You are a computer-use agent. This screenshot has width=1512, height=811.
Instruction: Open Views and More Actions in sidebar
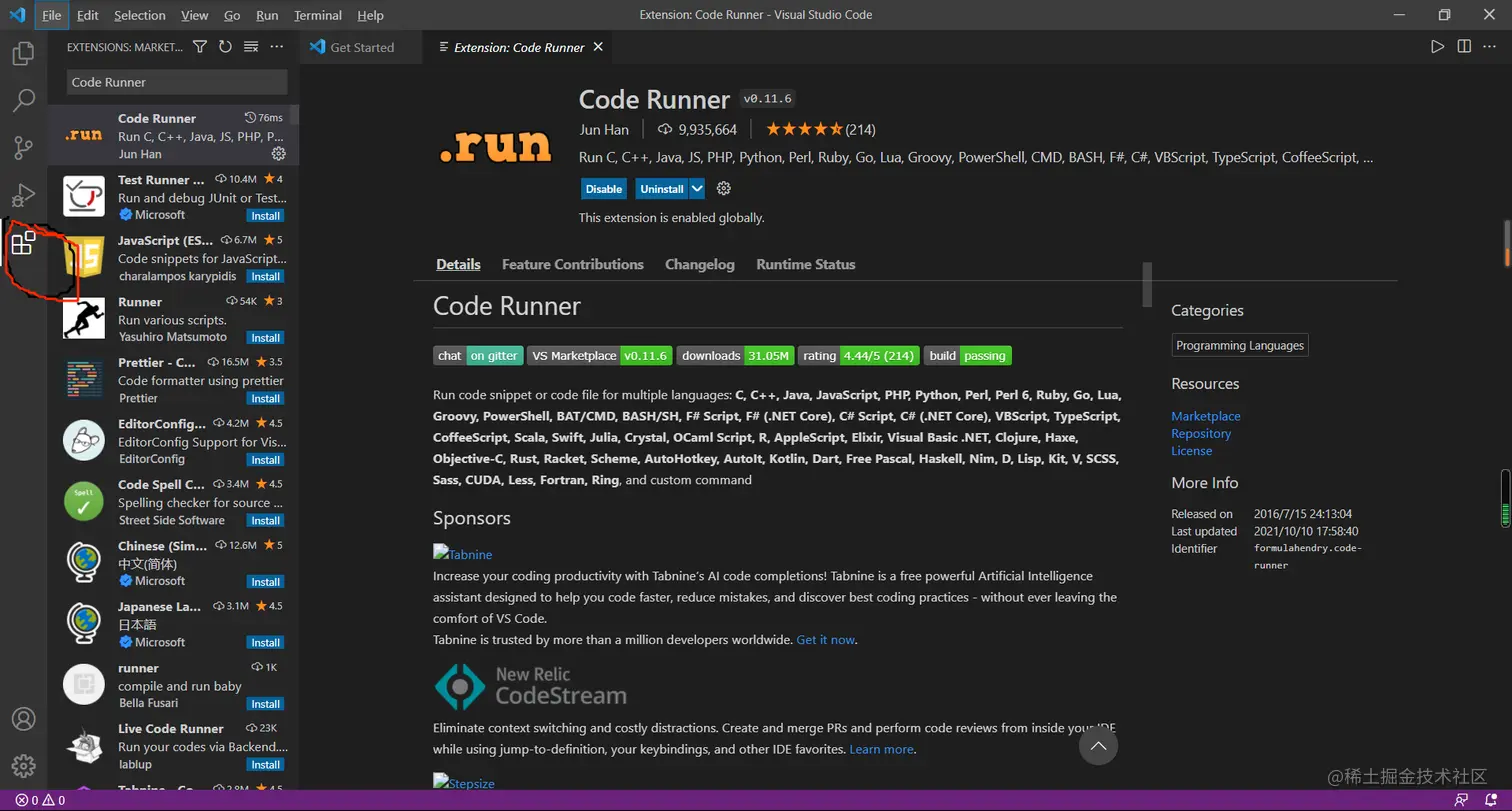click(x=277, y=47)
